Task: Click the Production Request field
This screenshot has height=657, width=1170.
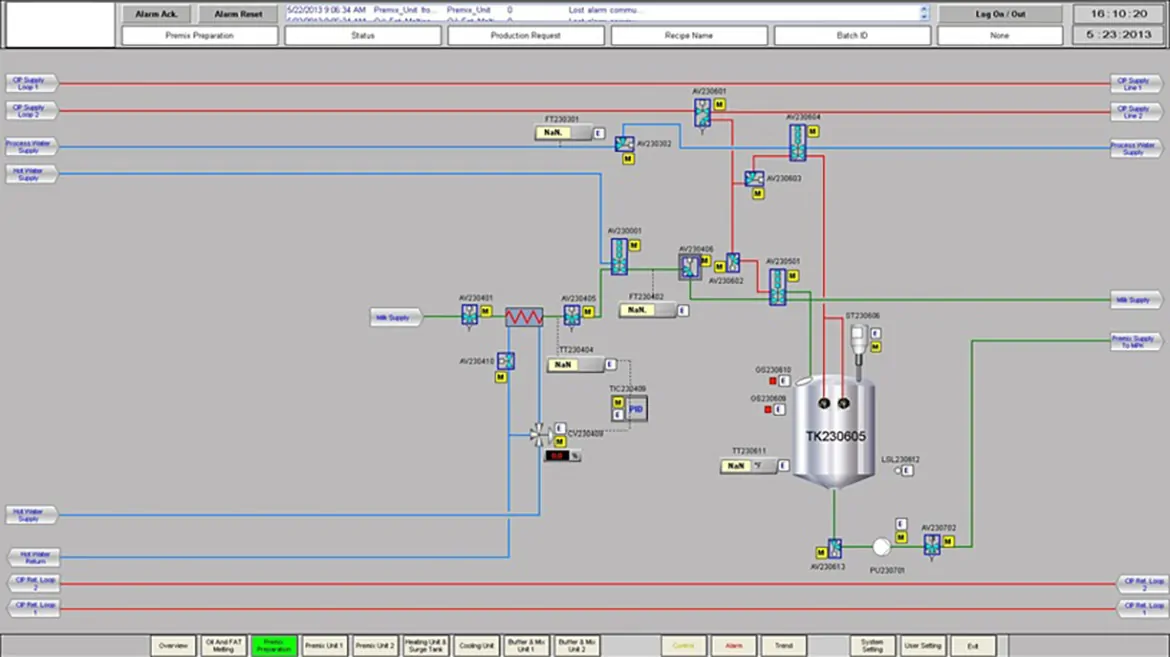Action: [525, 35]
